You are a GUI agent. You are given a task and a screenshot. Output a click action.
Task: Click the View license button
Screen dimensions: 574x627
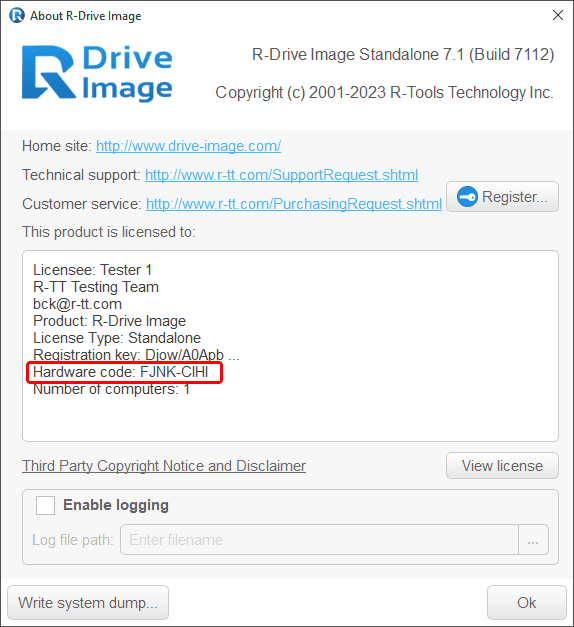click(502, 466)
